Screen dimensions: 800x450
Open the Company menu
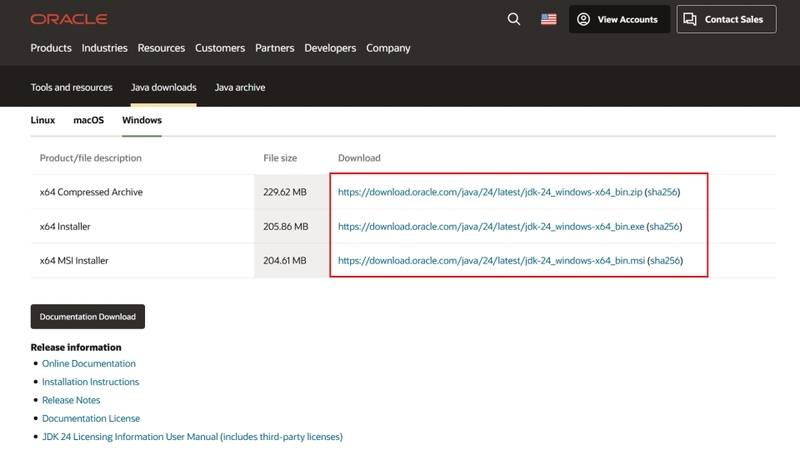coord(388,48)
